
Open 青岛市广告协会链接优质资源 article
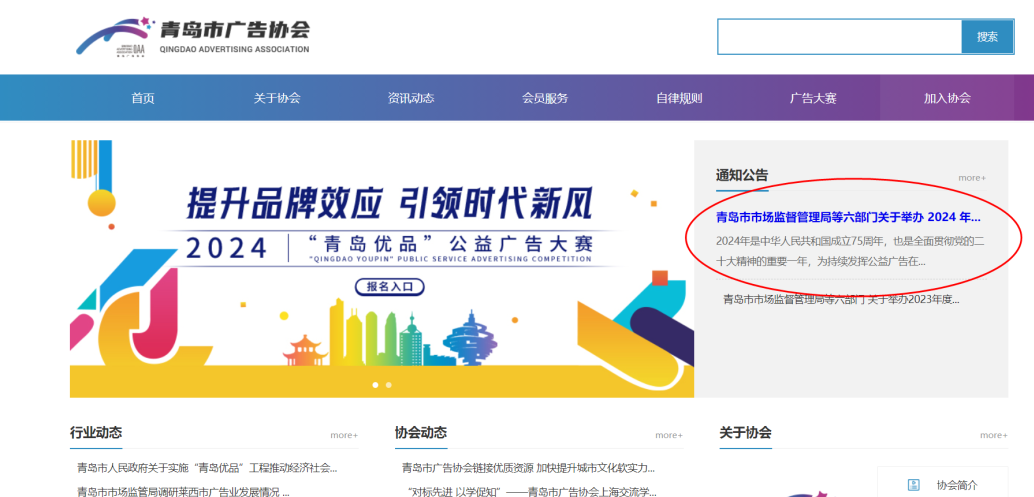pyautogui.click(x=528, y=469)
